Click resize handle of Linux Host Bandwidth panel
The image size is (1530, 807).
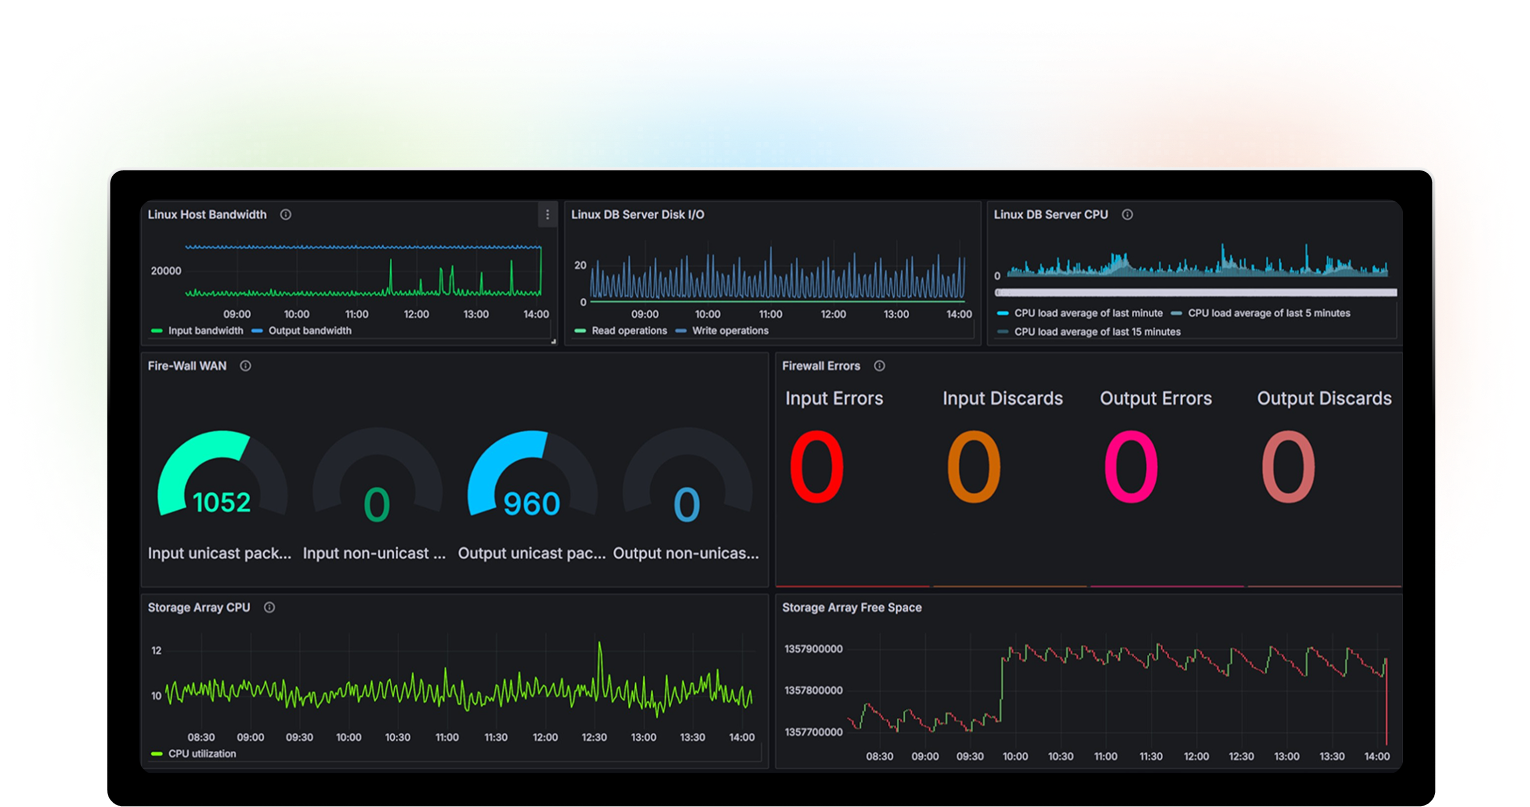pyautogui.click(x=553, y=341)
